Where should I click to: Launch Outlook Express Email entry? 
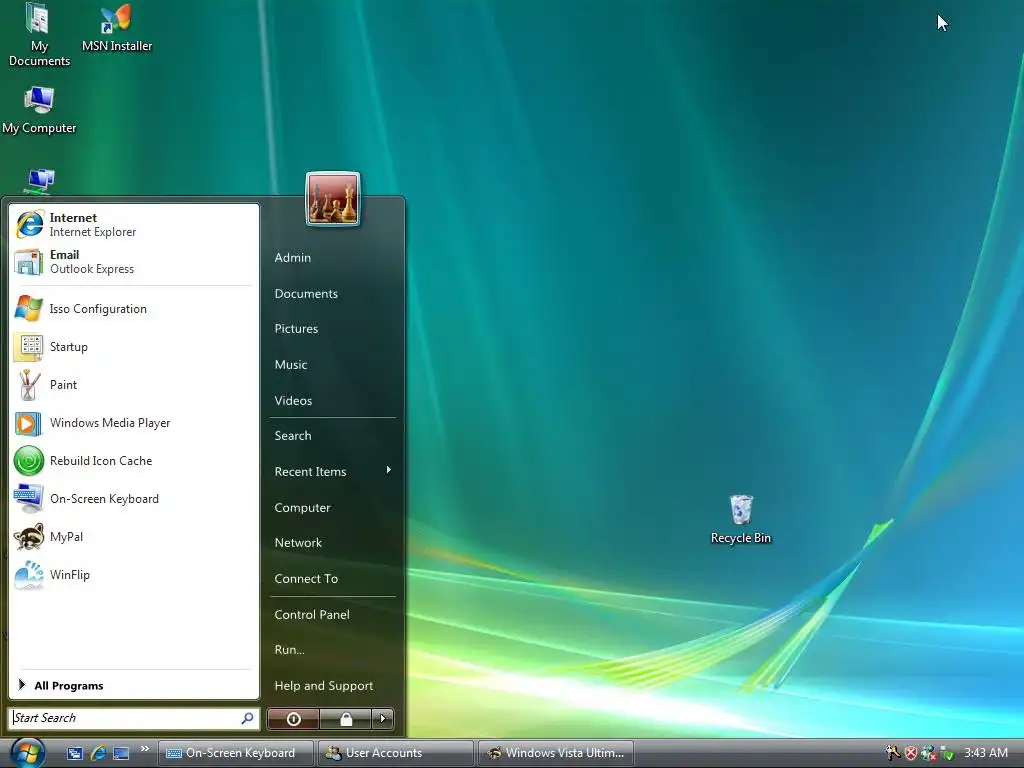(134, 262)
